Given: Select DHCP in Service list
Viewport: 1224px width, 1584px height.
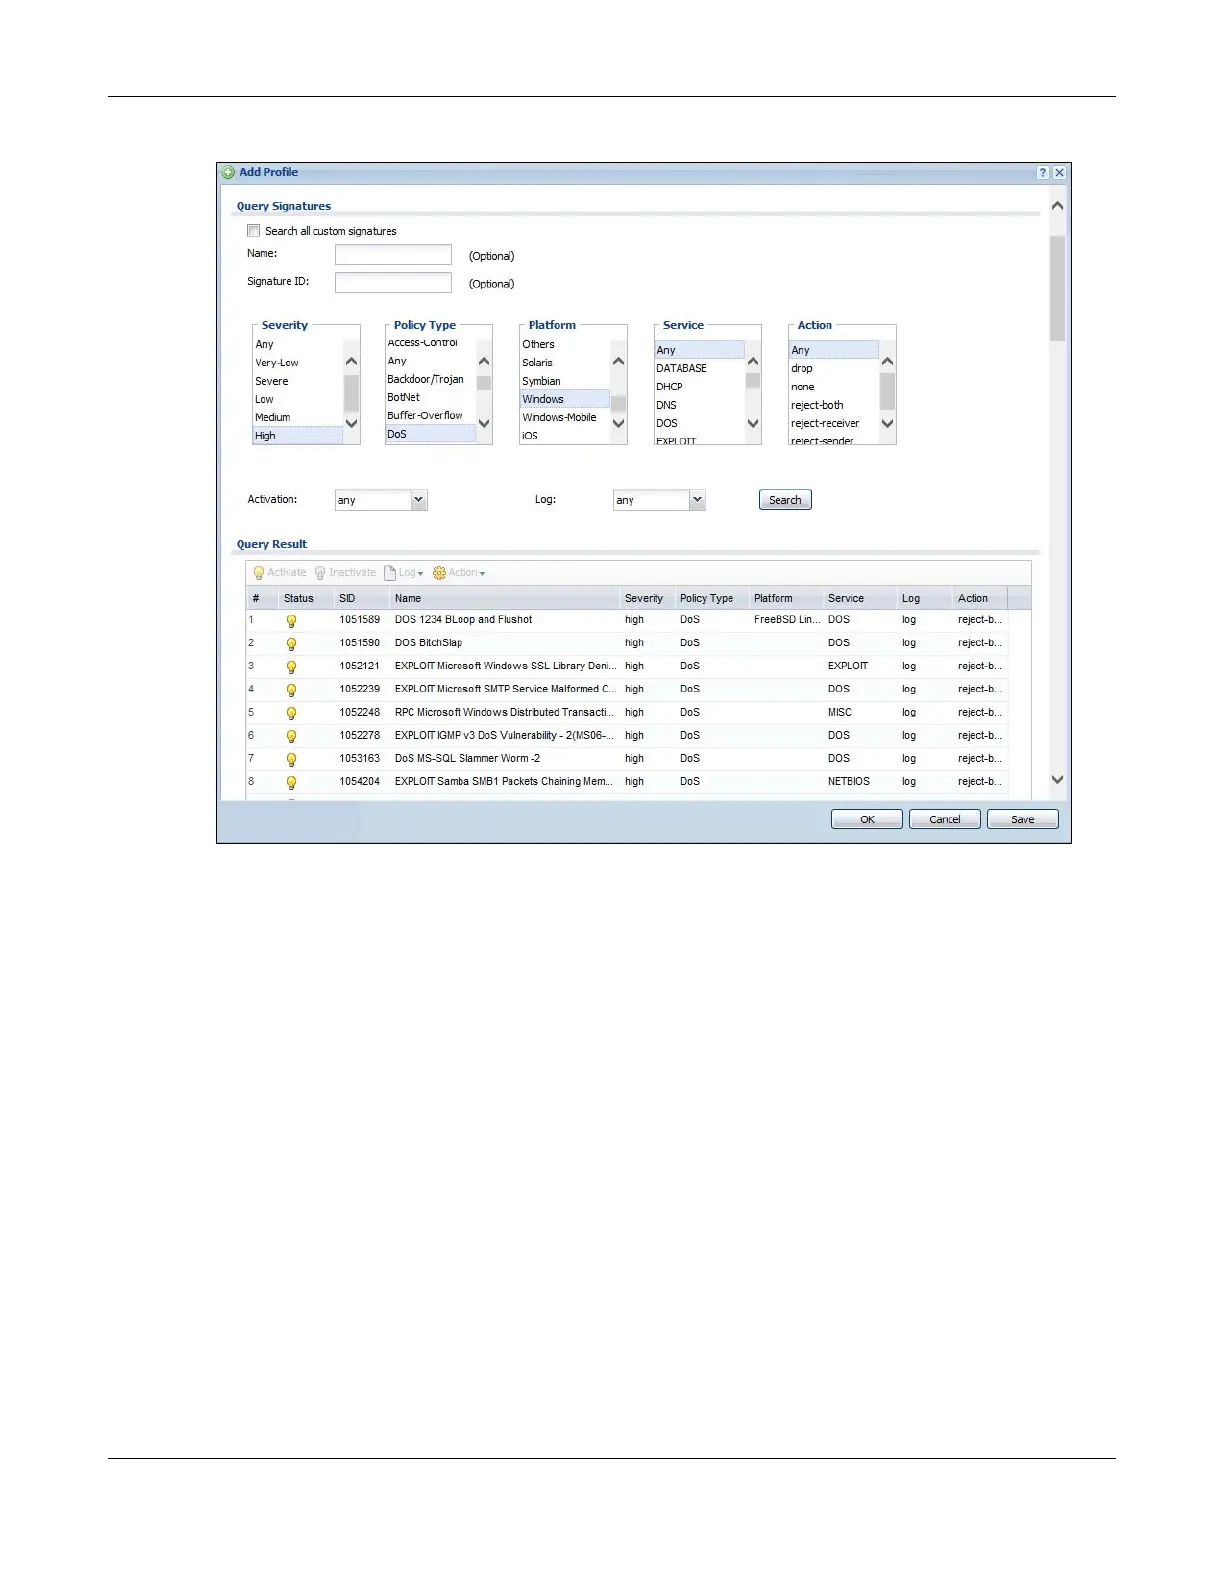Looking at the screenshot, I should [699, 387].
